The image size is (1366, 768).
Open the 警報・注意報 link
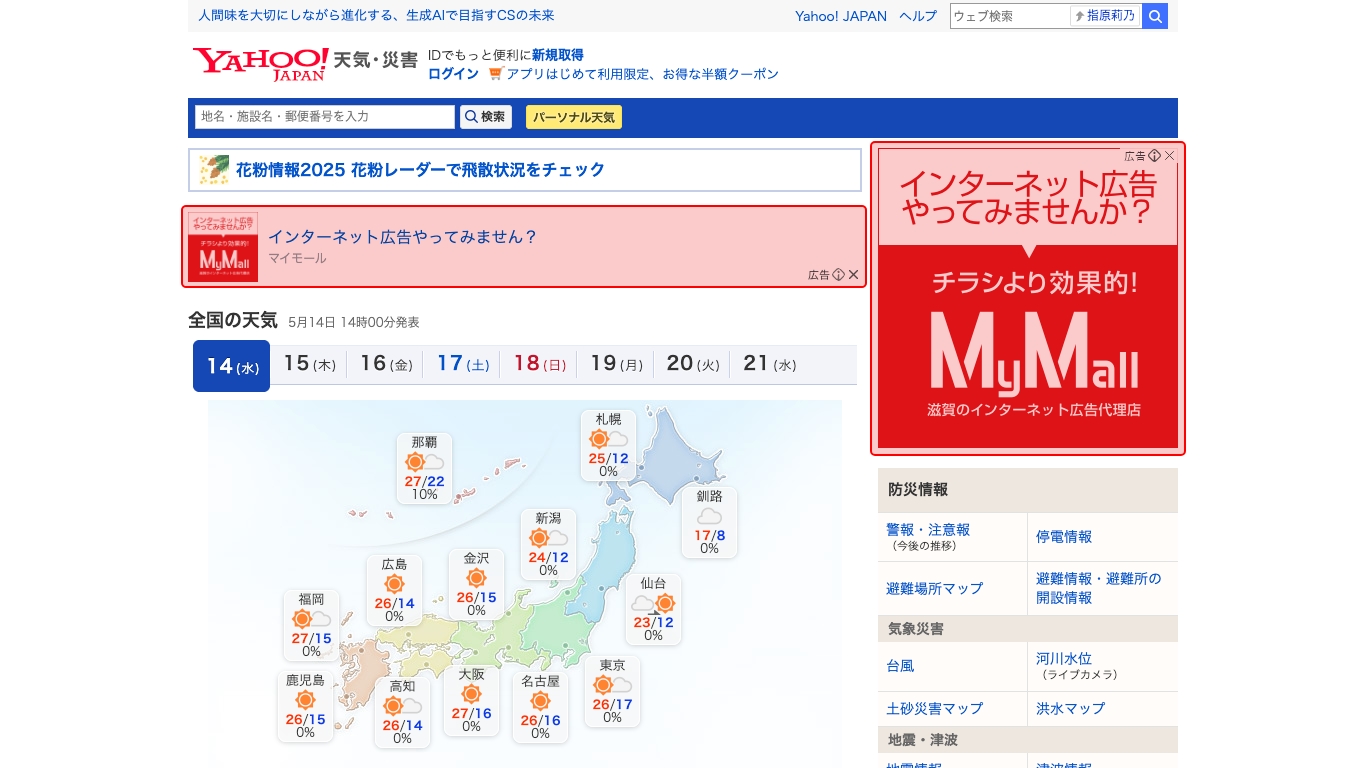(927, 530)
